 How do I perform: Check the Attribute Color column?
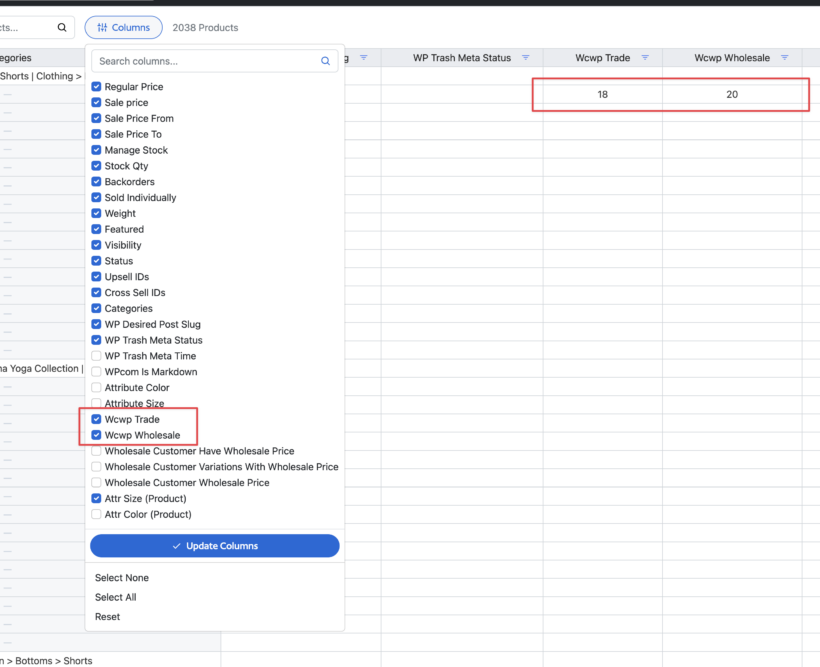tap(95, 387)
